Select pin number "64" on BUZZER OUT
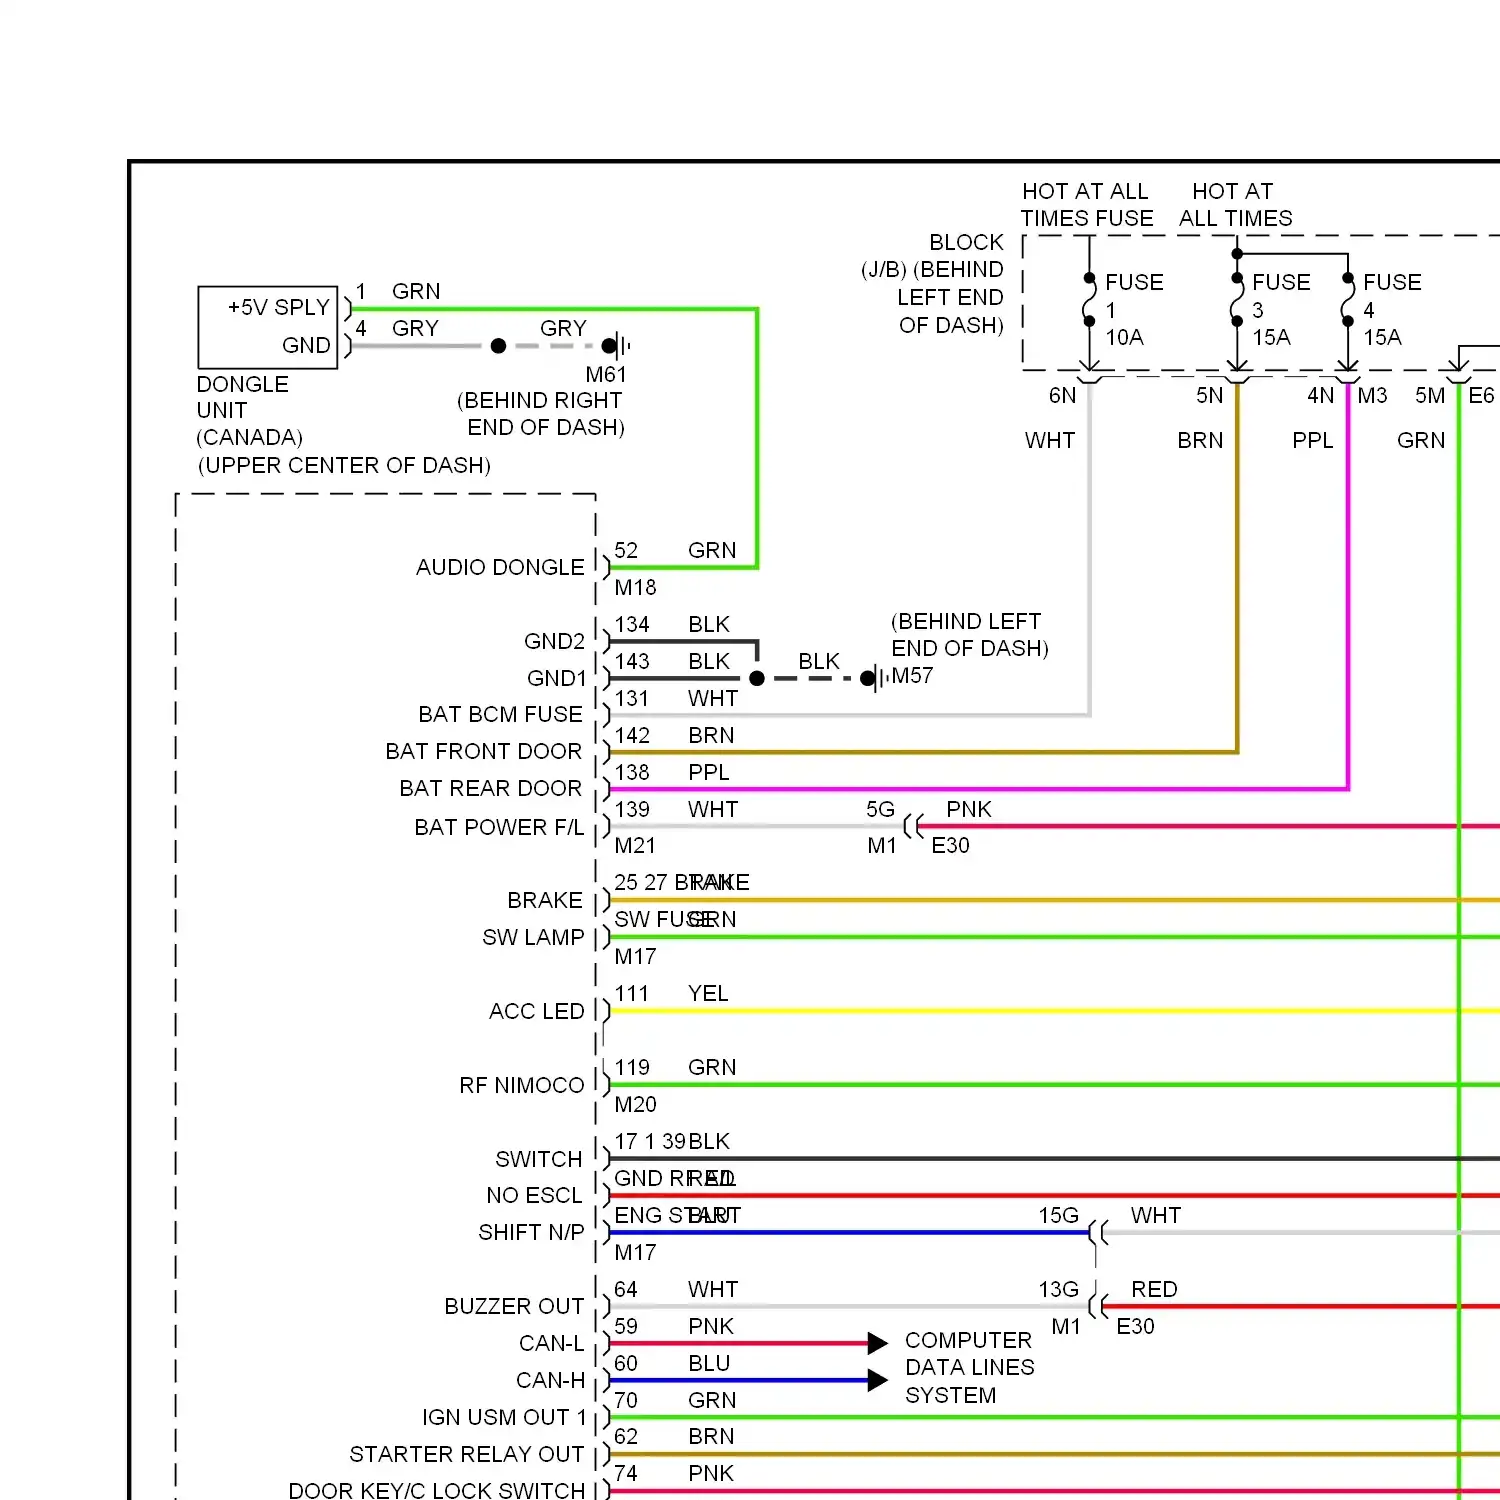 pos(626,1290)
